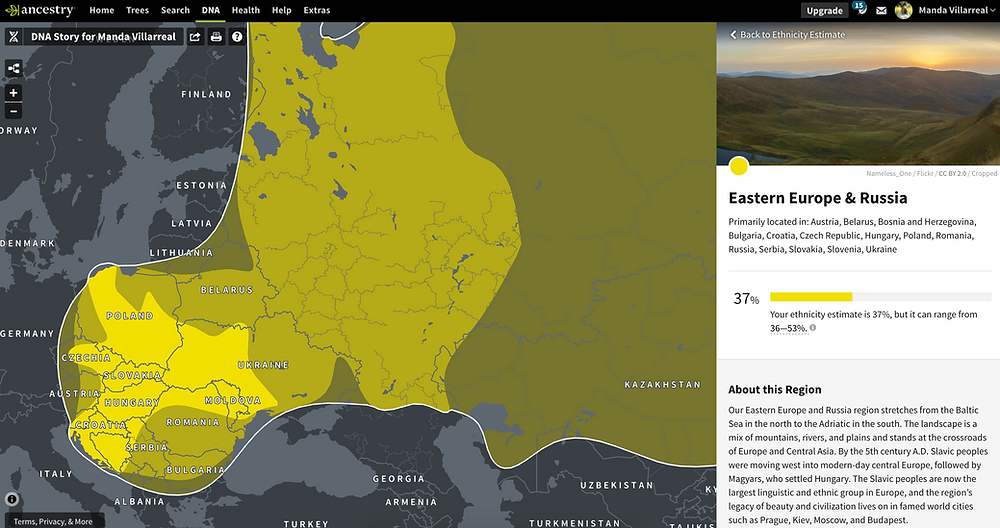Open the messages envelope icon
Screen dimensions: 1000x528
[881, 10]
